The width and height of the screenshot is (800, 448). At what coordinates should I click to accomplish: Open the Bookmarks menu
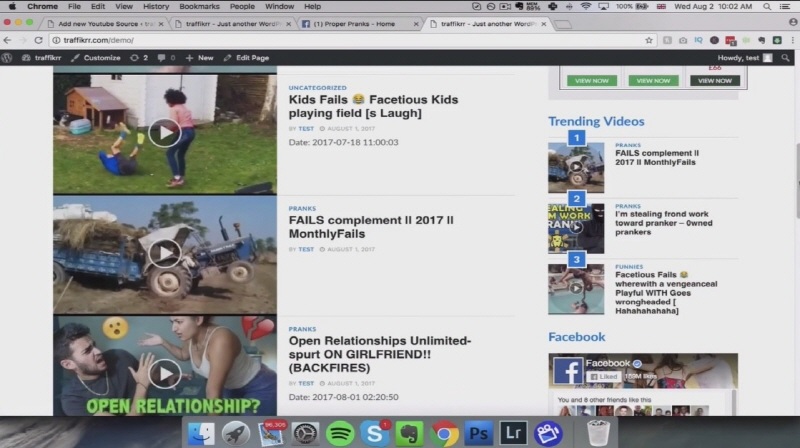click(199, 7)
